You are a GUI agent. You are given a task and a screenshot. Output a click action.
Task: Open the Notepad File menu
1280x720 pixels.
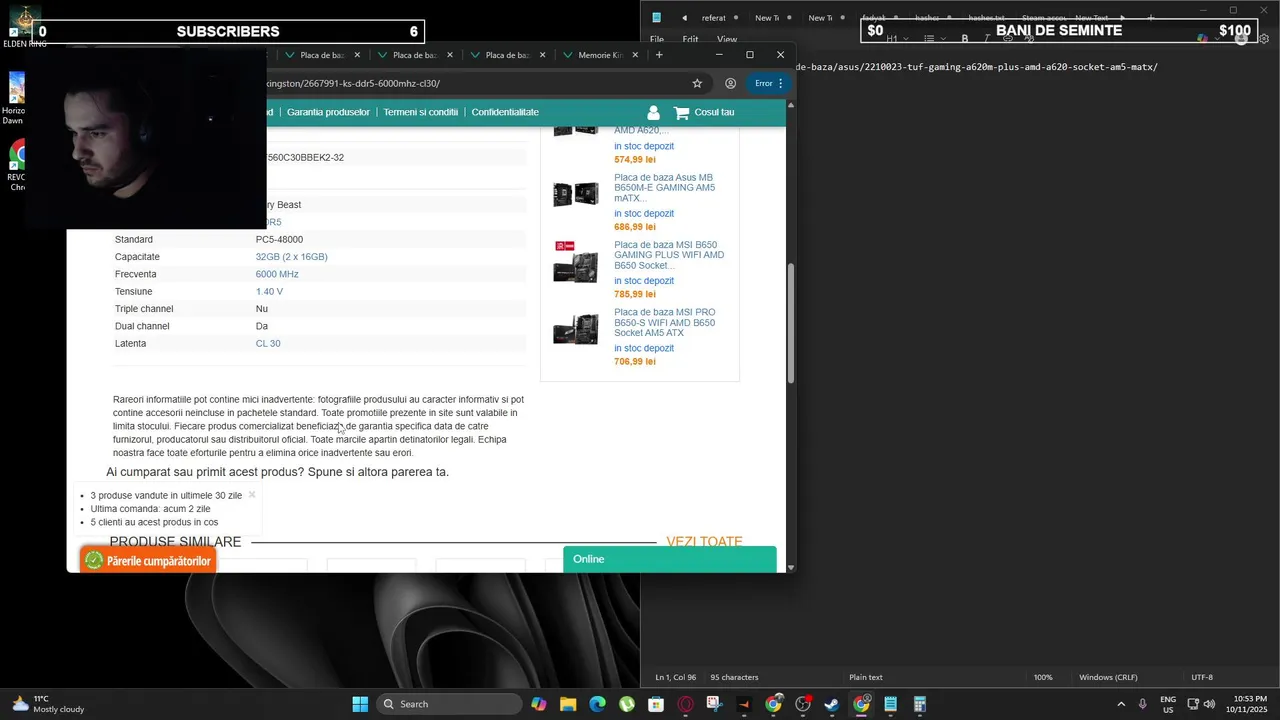click(657, 39)
